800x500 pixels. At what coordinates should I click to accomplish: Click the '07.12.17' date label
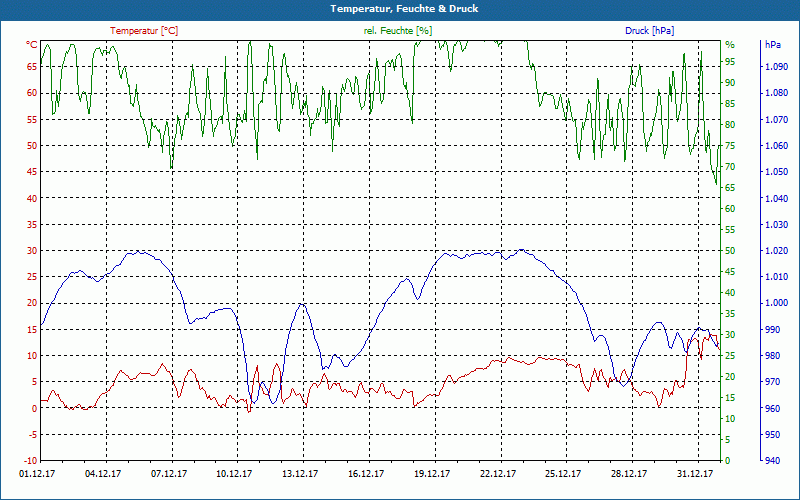[x=169, y=474]
